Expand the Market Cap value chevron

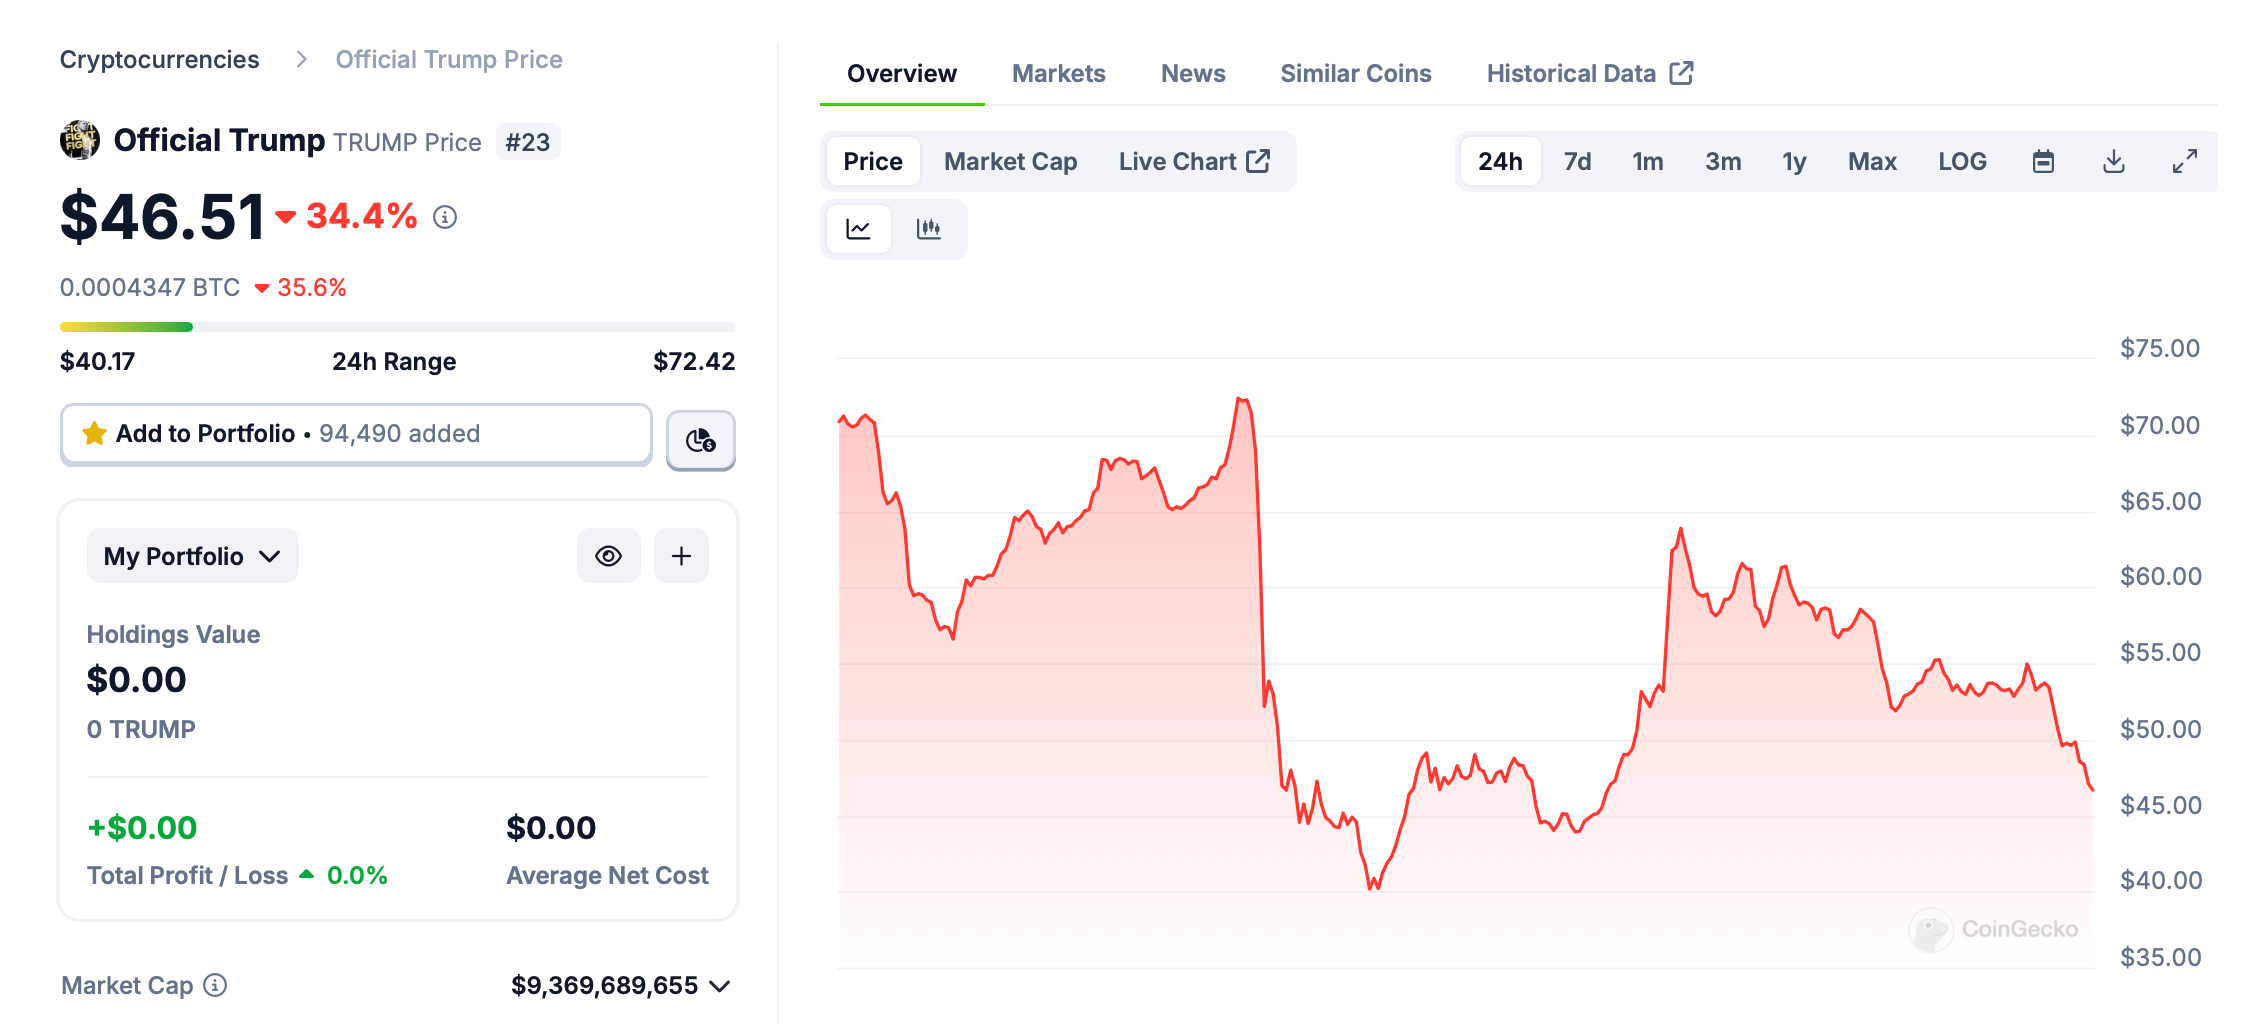click(x=720, y=986)
